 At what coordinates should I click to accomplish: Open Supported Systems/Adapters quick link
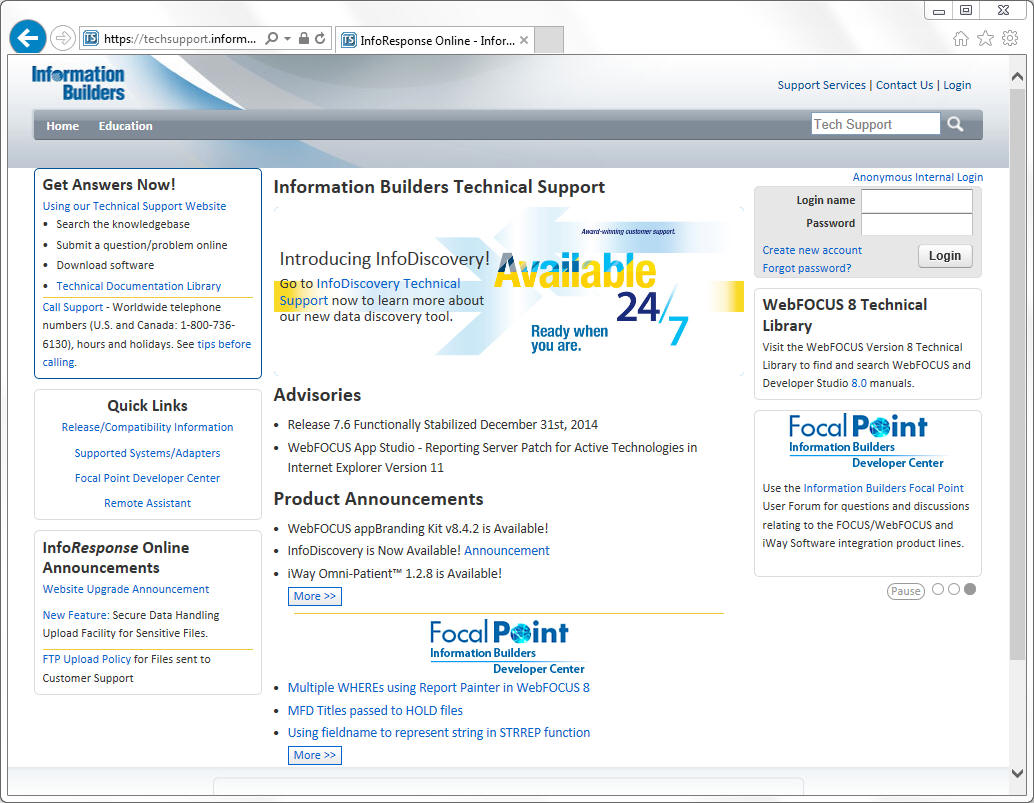[x=147, y=454]
